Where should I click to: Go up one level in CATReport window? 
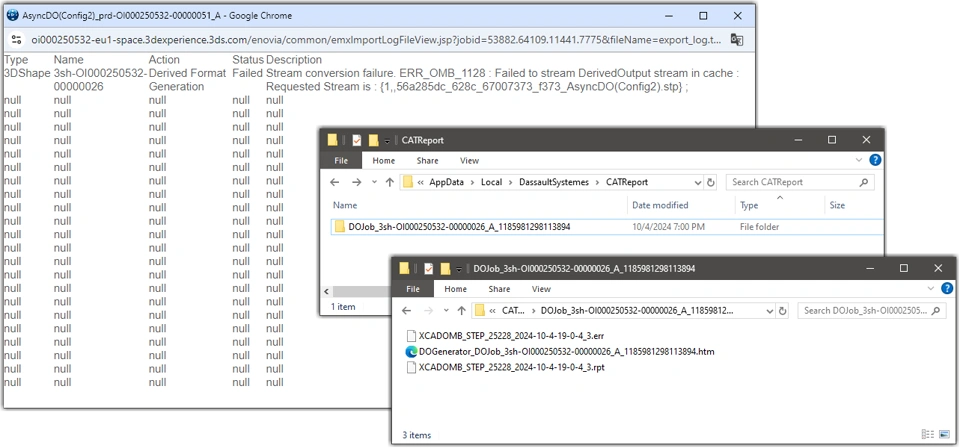389,182
